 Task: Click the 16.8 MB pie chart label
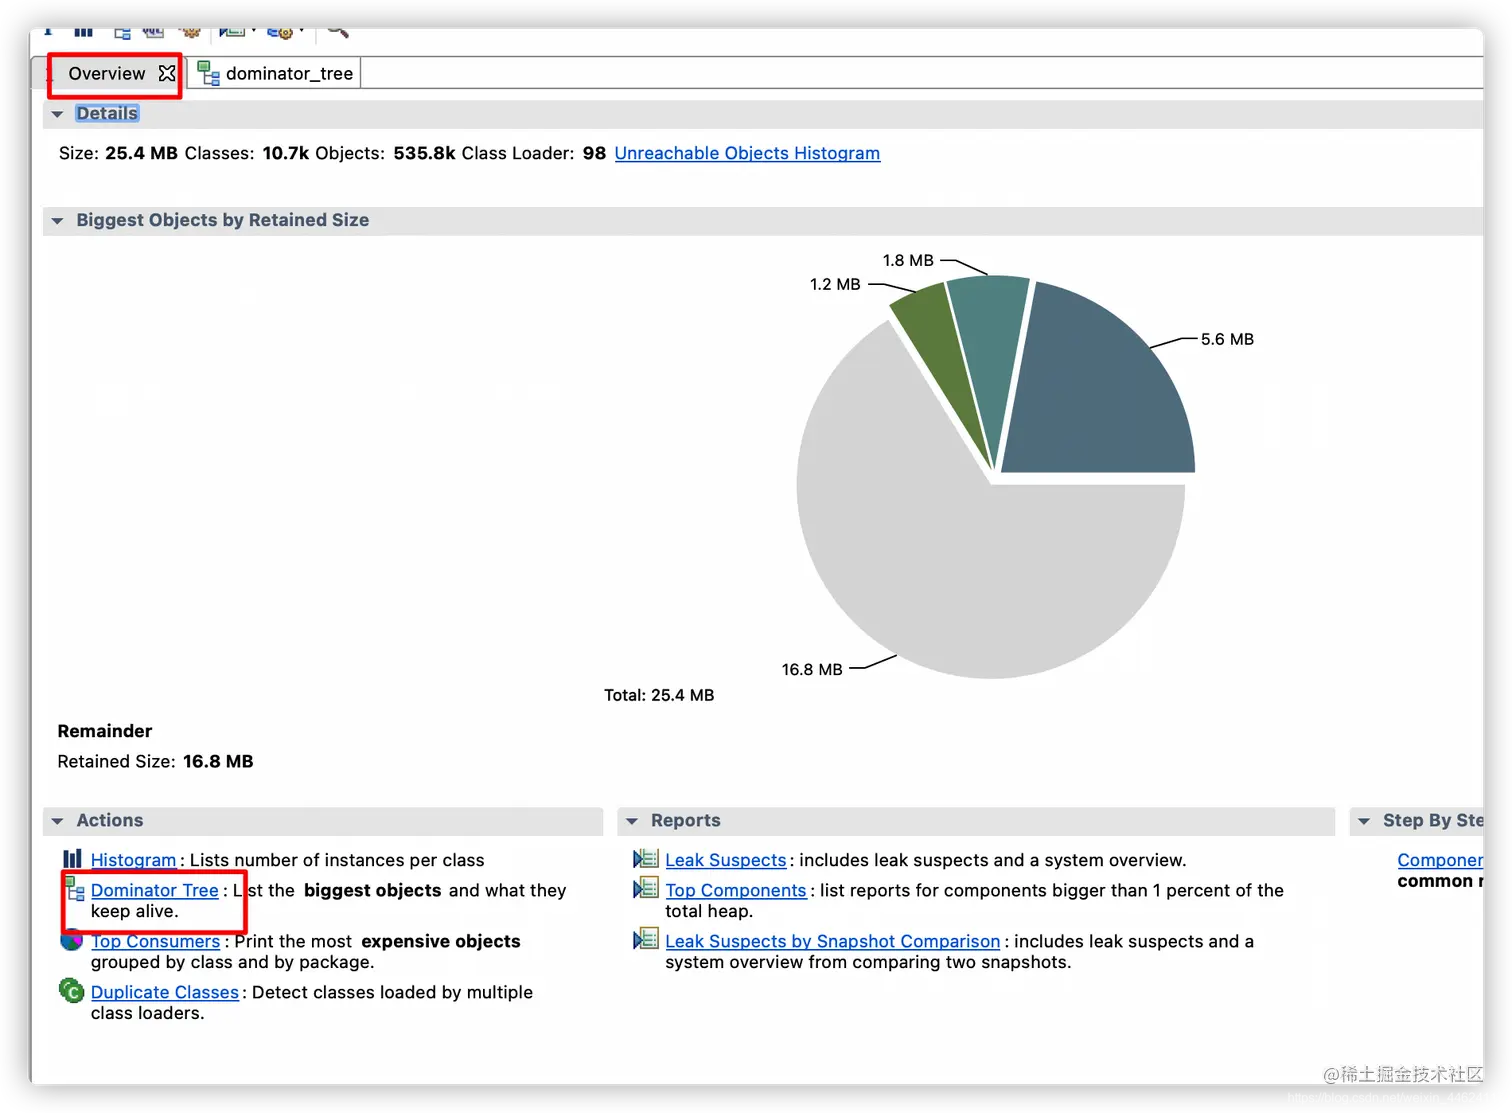pyautogui.click(x=812, y=669)
